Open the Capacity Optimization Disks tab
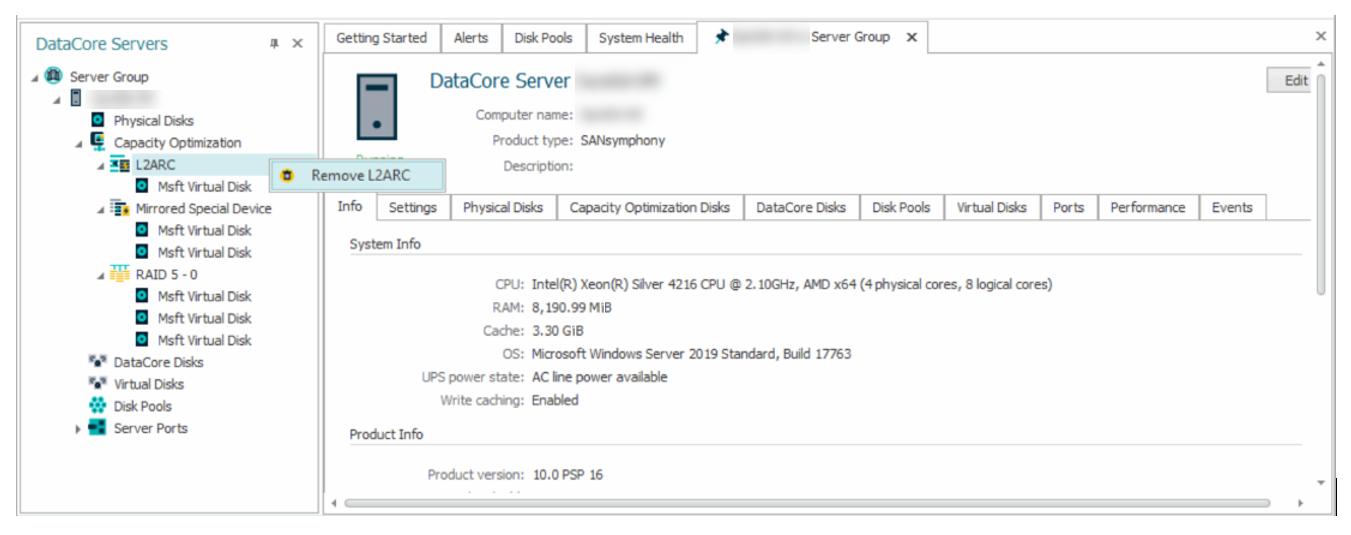Screen dimensions: 1351x535 click(x=649, y=208)
